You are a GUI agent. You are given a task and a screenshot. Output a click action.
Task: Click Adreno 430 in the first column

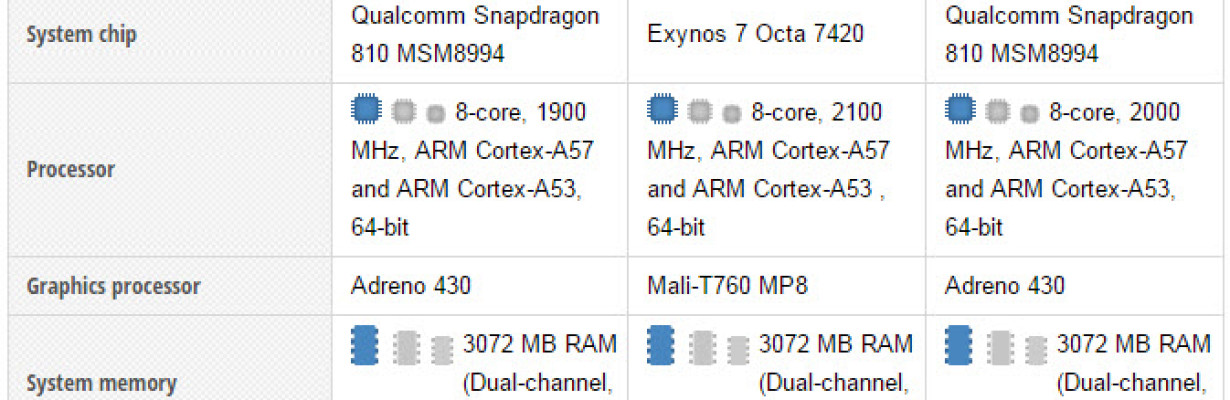pos(411,286)
